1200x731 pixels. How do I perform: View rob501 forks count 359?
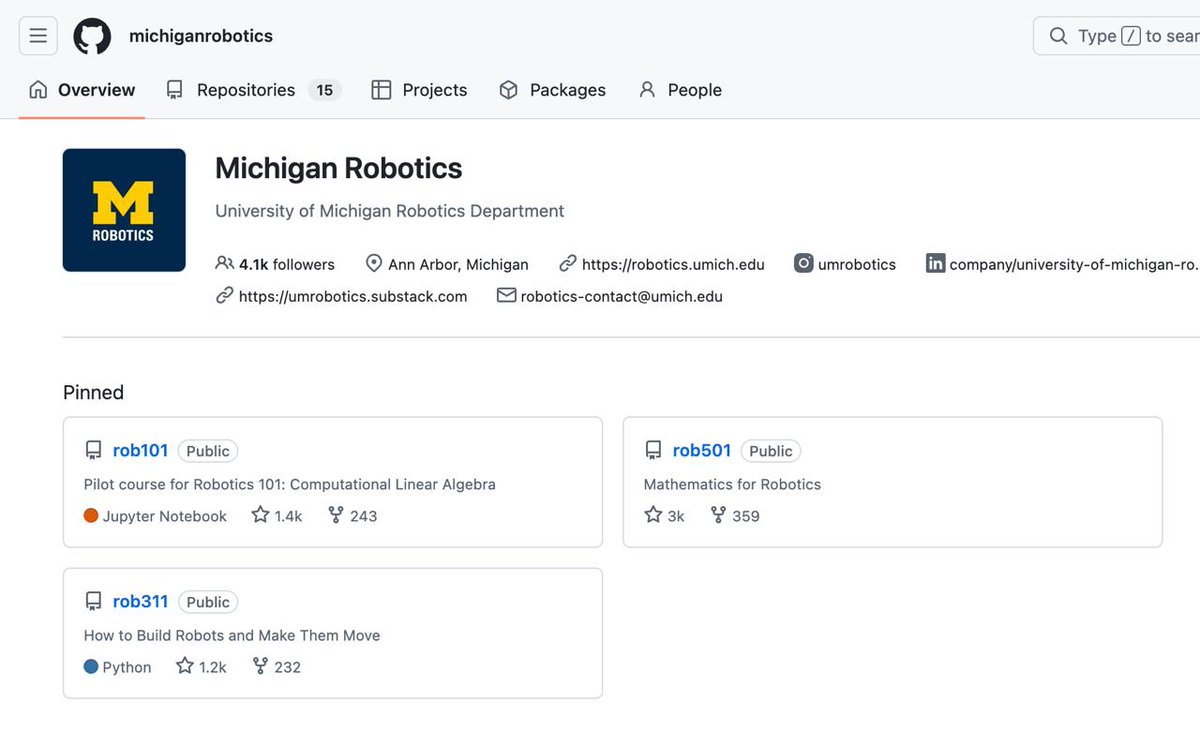coord(735,516)
